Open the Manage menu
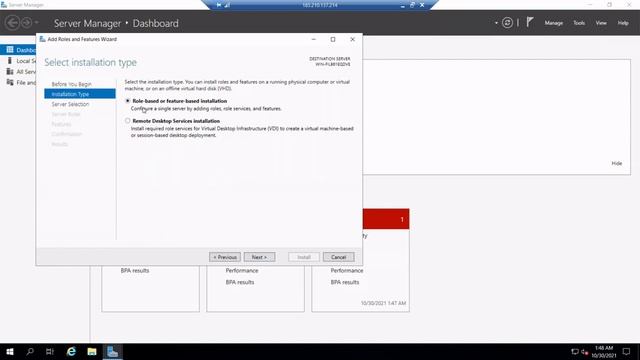640x360 pixels. coord(553,23)
